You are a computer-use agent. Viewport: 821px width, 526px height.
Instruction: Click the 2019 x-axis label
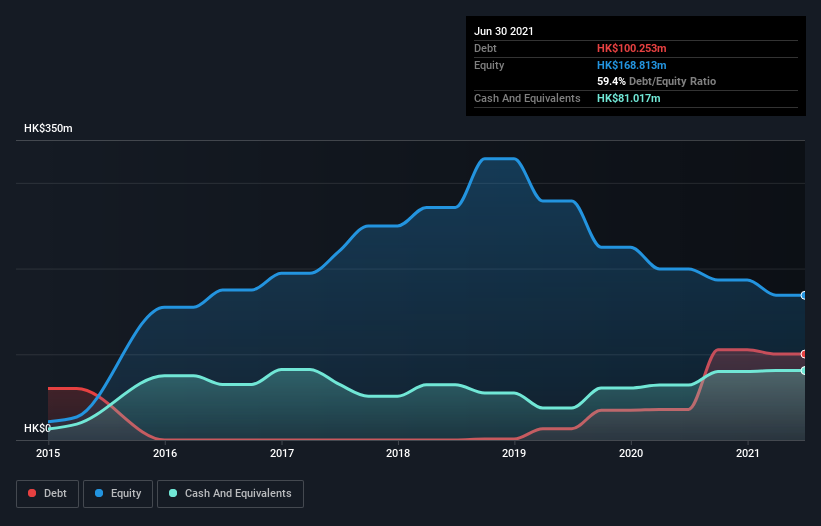tap(514, 453)
